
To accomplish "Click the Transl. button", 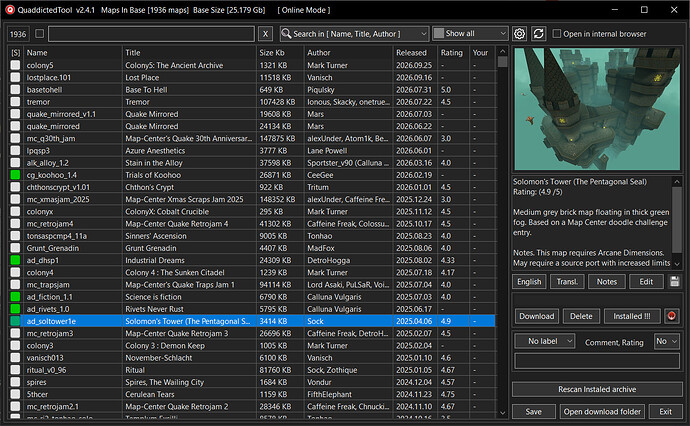I will tap(567, 282).
